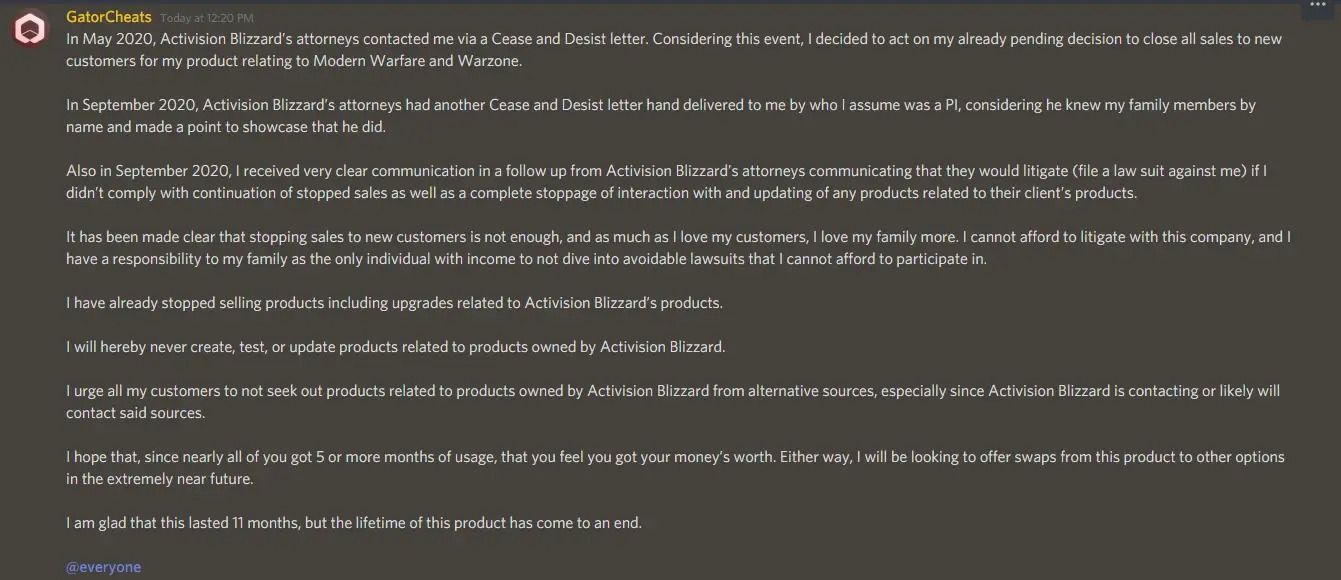Click the 'Today at 12:20 PM' timestamp
Screen dimensions: 1341x580
(x=204, y=17)
